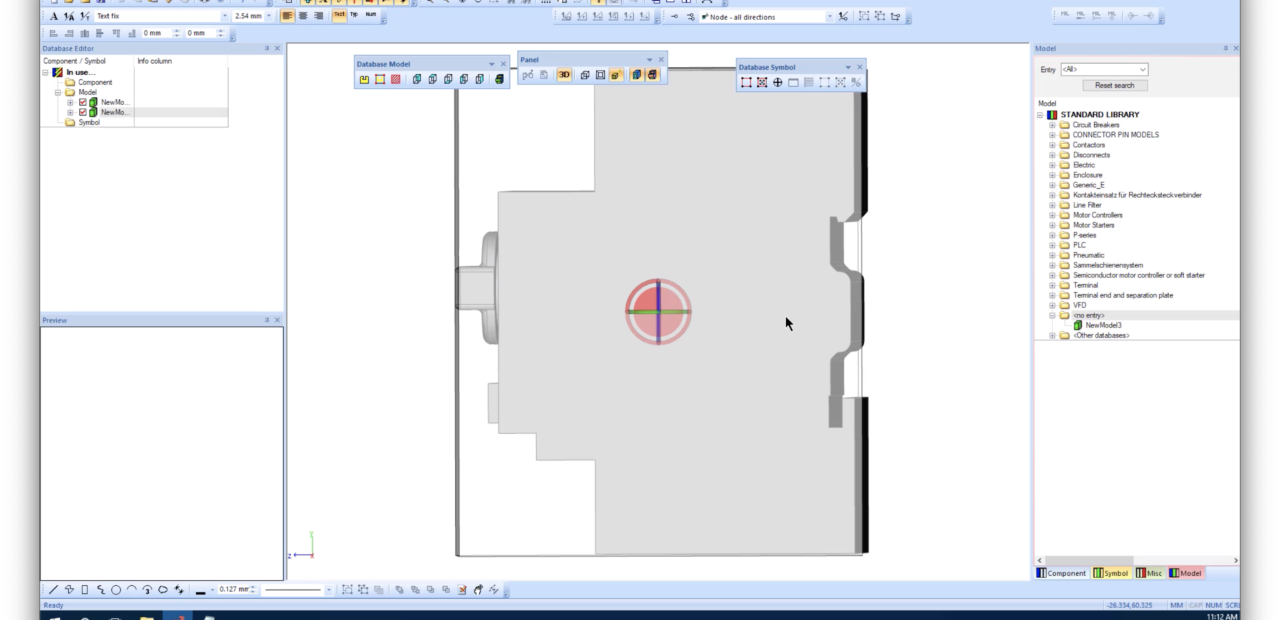Image resolution: width=1280 pixels, height=620 pixels.
Task: Click the Reset search button
Action: 1114,85
